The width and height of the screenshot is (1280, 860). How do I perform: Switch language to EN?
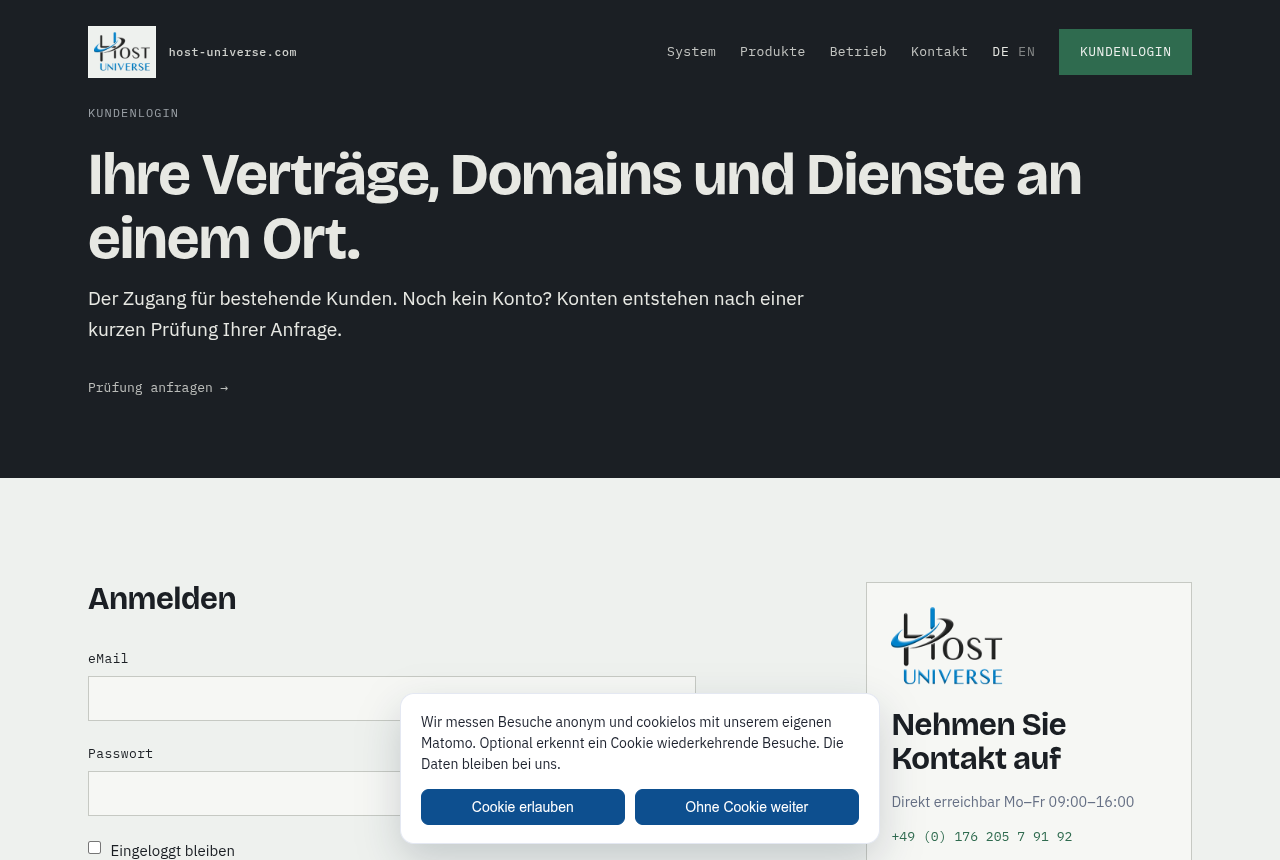click(1026, 52)
